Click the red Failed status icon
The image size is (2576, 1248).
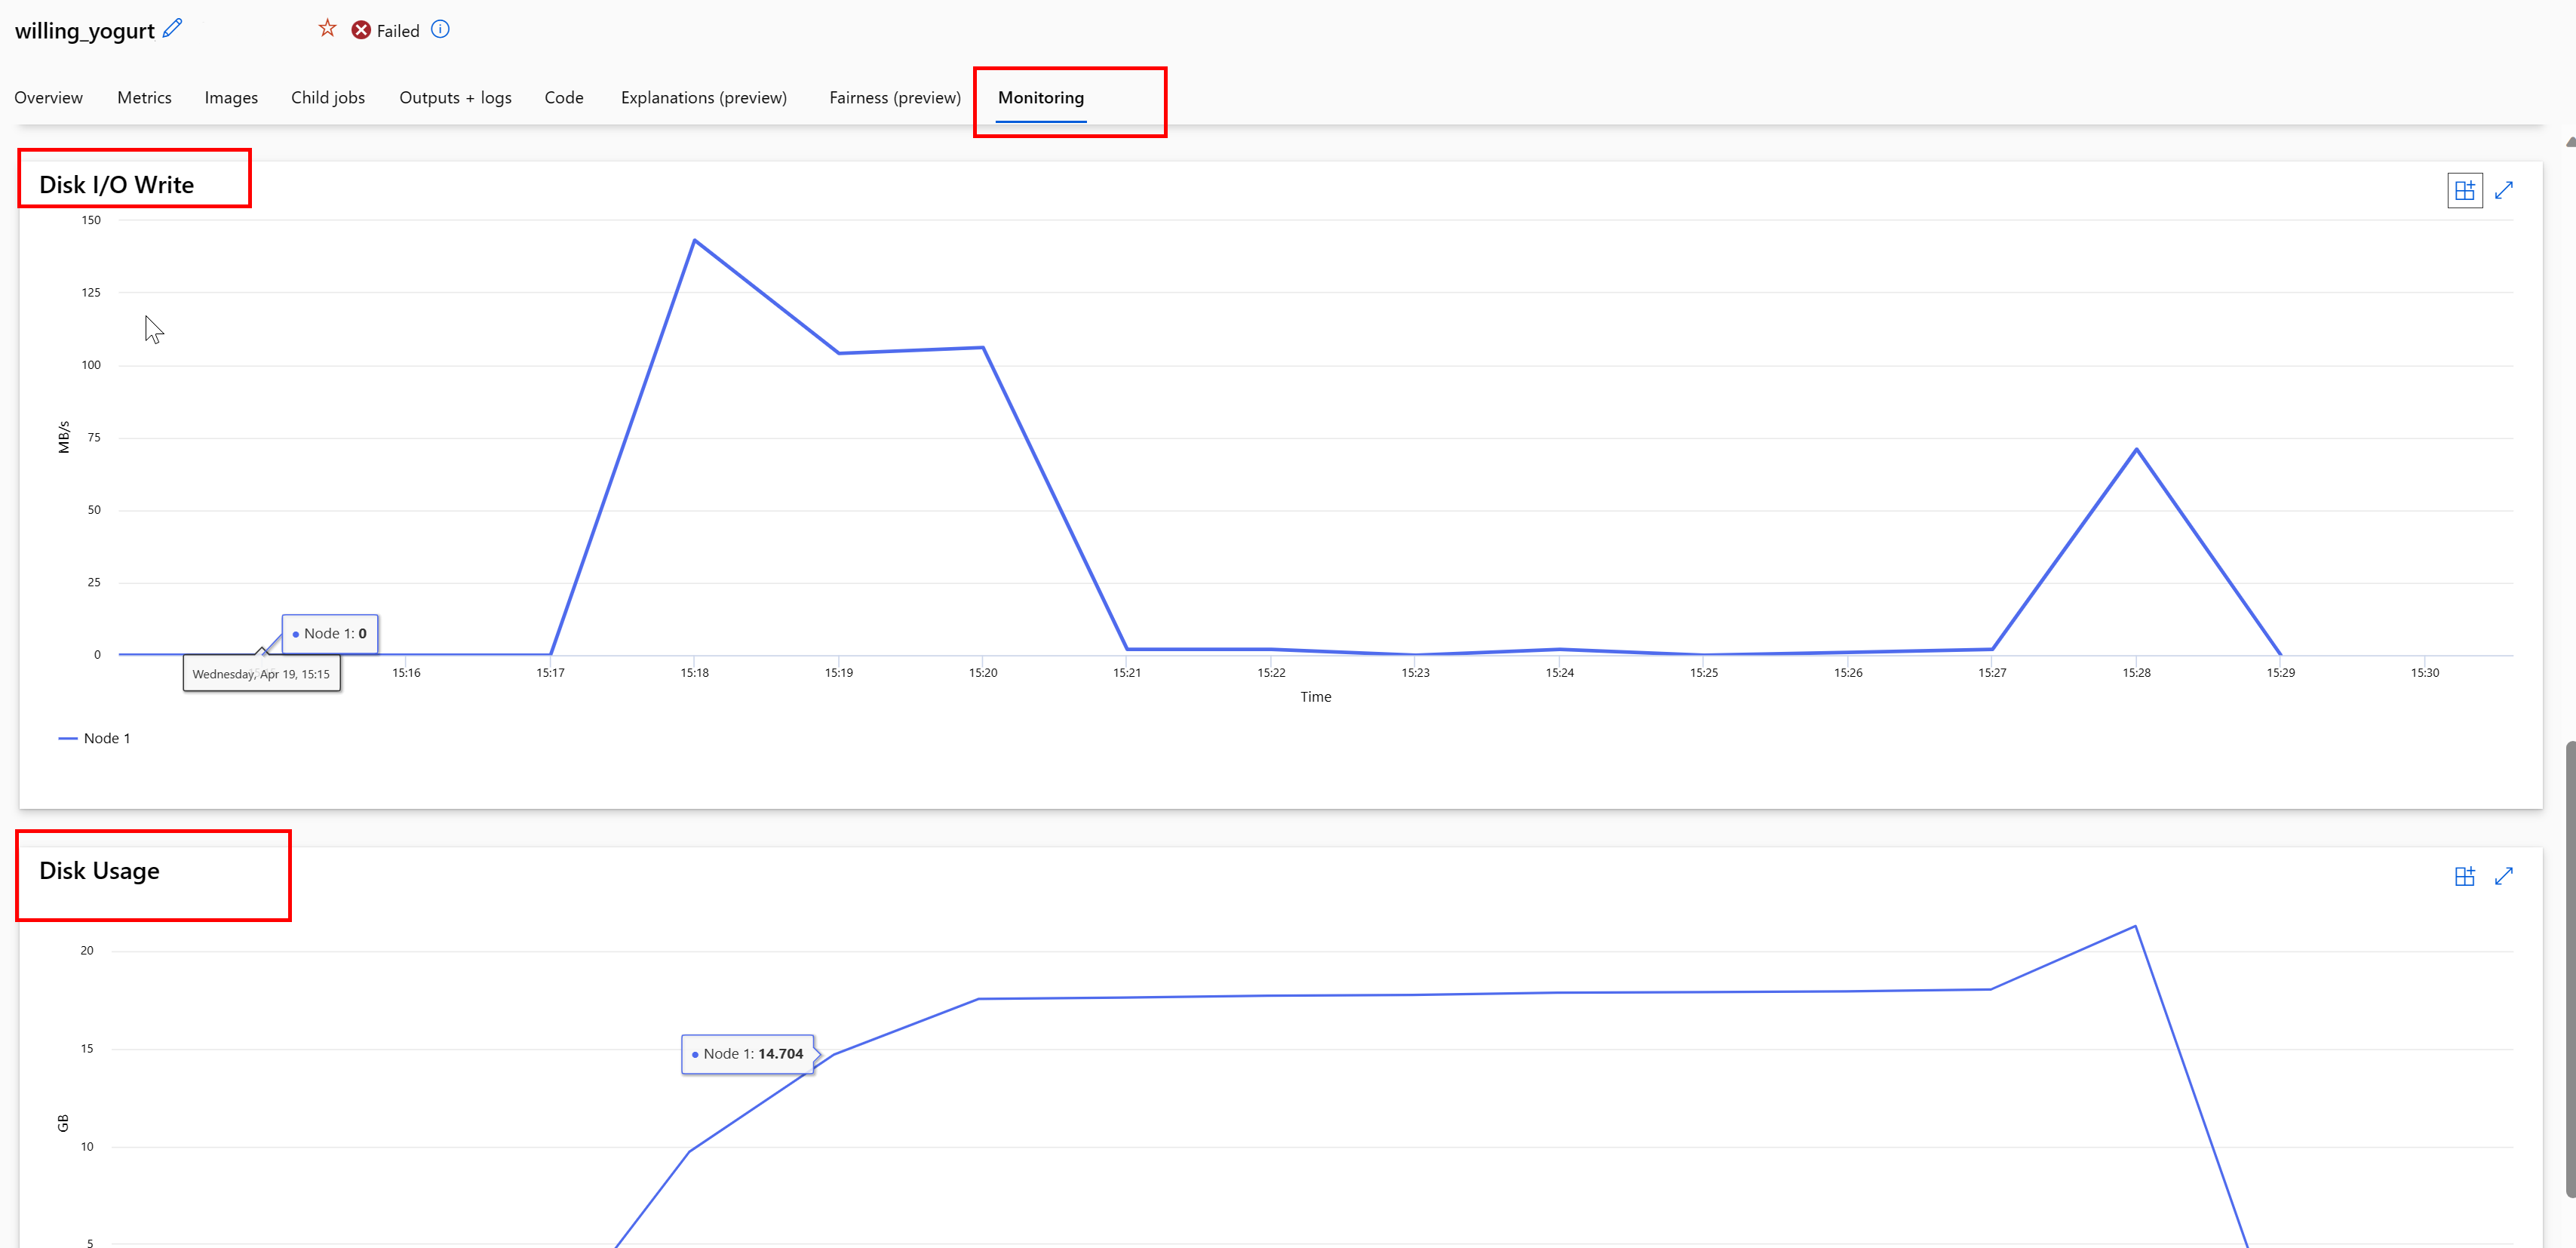pyautogui.click(x=361, y=30)
